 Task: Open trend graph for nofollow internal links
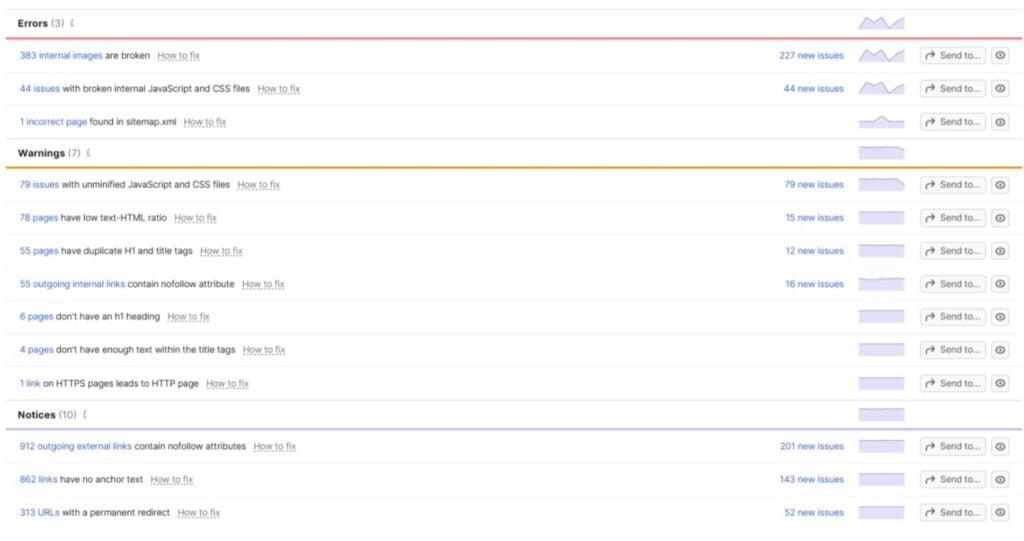881,284
